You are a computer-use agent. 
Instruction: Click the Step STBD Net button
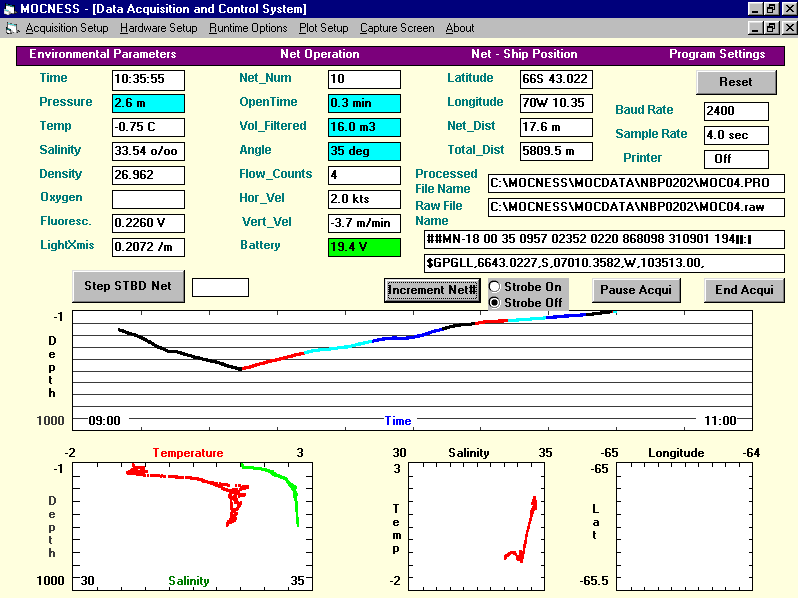click(x=127, y=286)
